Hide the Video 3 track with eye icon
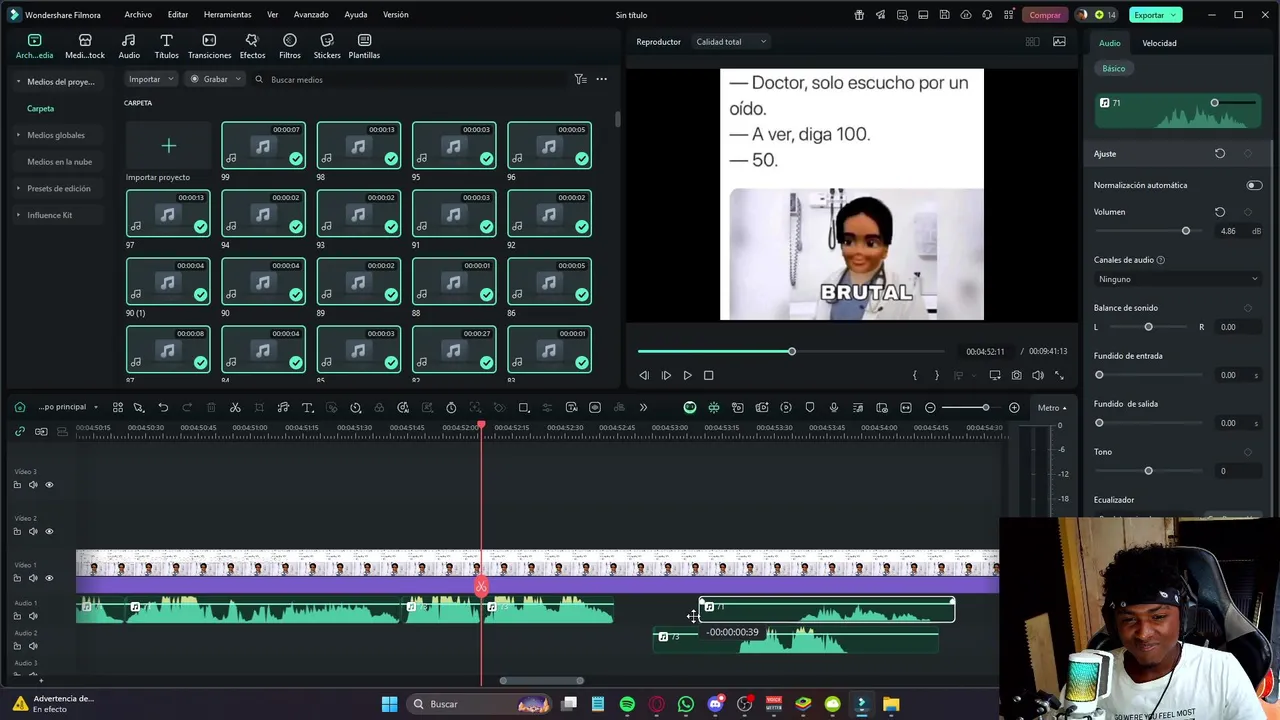 tap(49, 485)
